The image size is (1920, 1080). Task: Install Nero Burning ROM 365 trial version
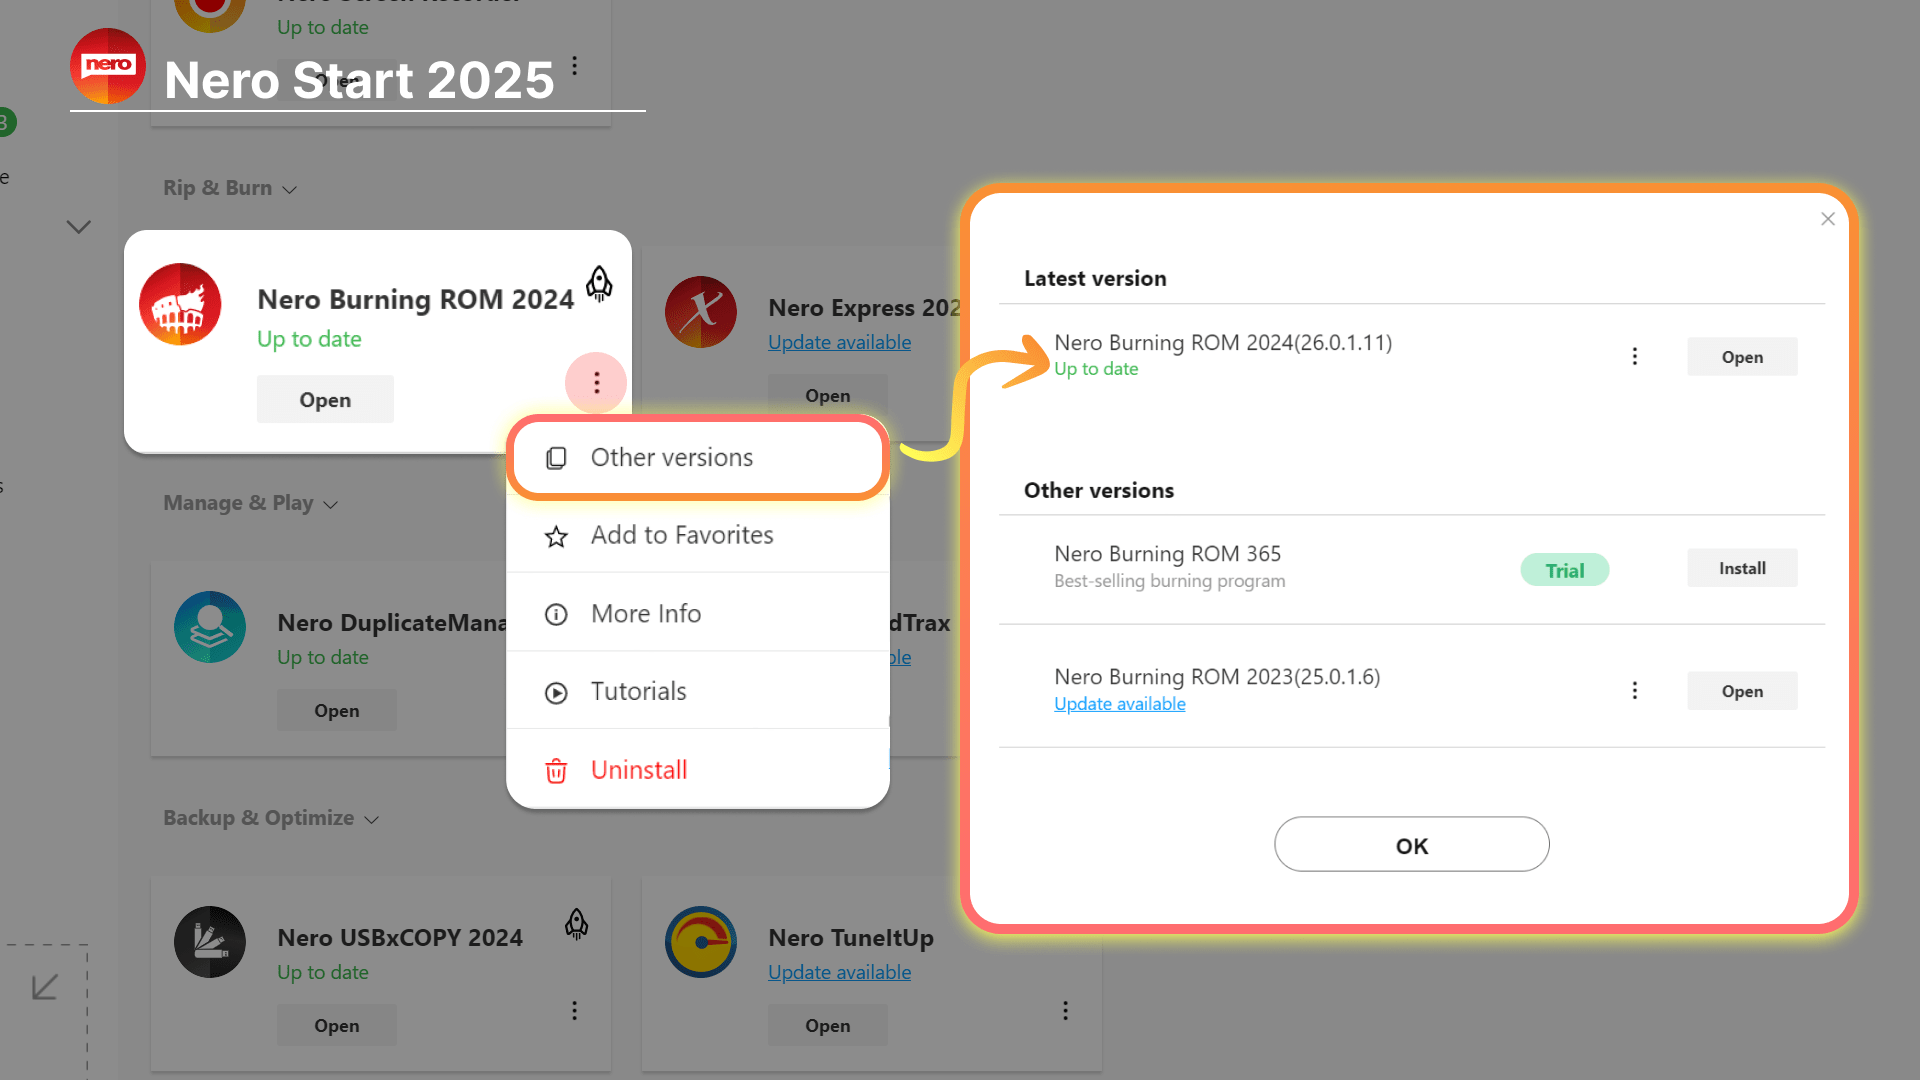pyautogui.click(x=1742, y=566)
